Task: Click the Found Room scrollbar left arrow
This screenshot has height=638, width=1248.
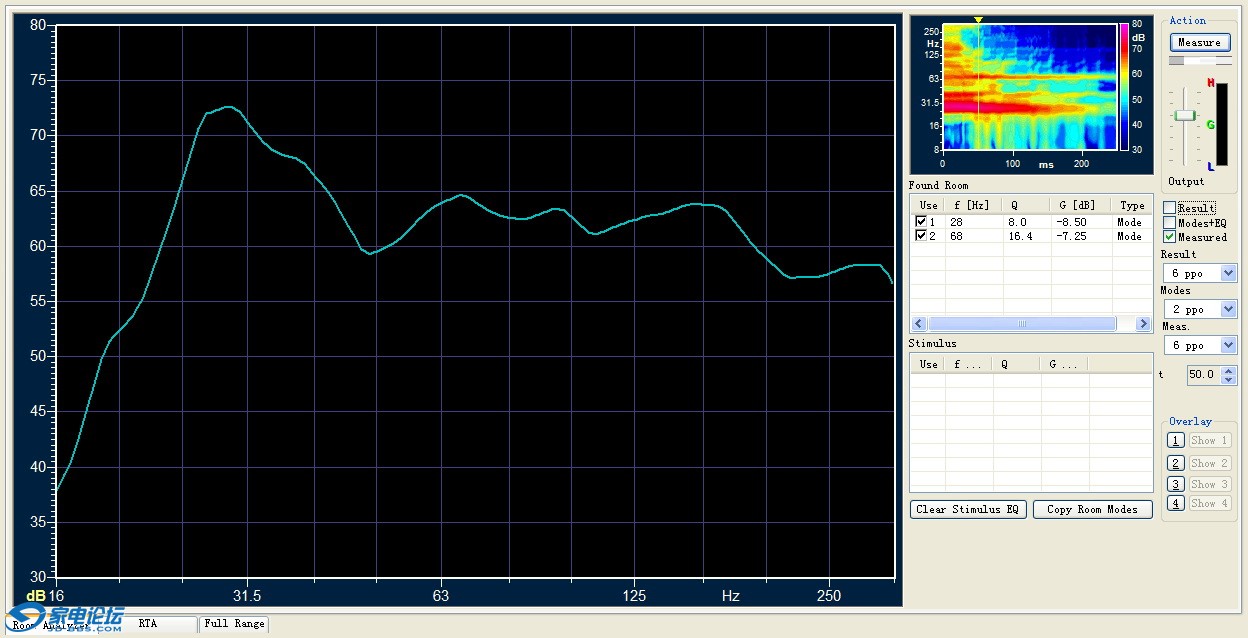Action: pos(918,324)
